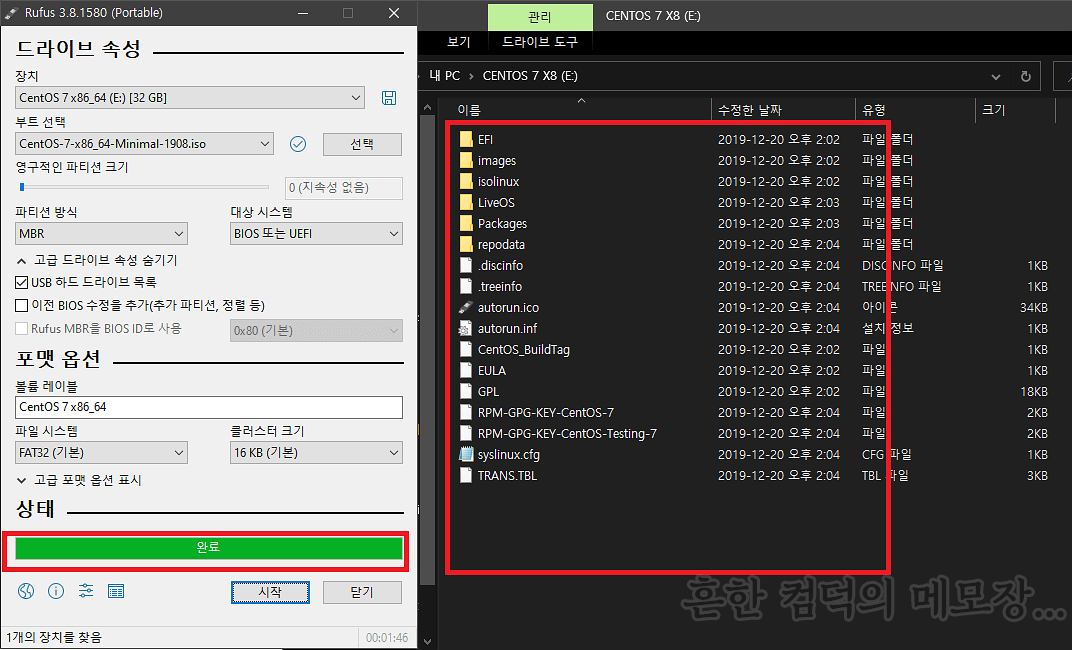Screen dimensions: 1072x650
Task: Click the 영구적인 파티션 크기 slider handle
Action: 22,187
